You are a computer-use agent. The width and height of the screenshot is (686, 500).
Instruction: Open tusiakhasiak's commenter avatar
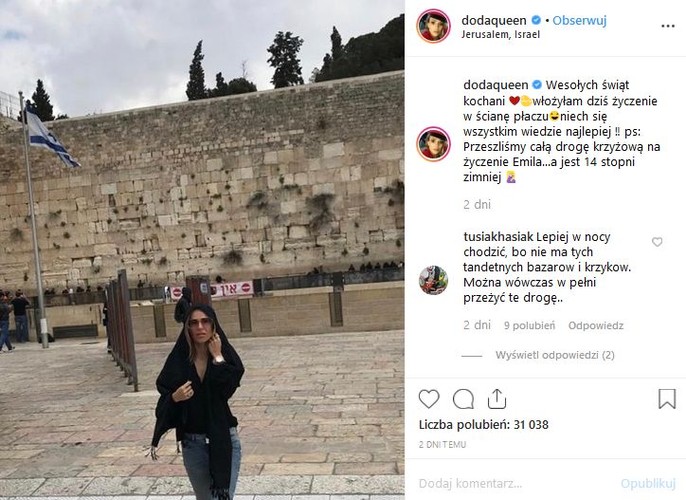[433, 280]
